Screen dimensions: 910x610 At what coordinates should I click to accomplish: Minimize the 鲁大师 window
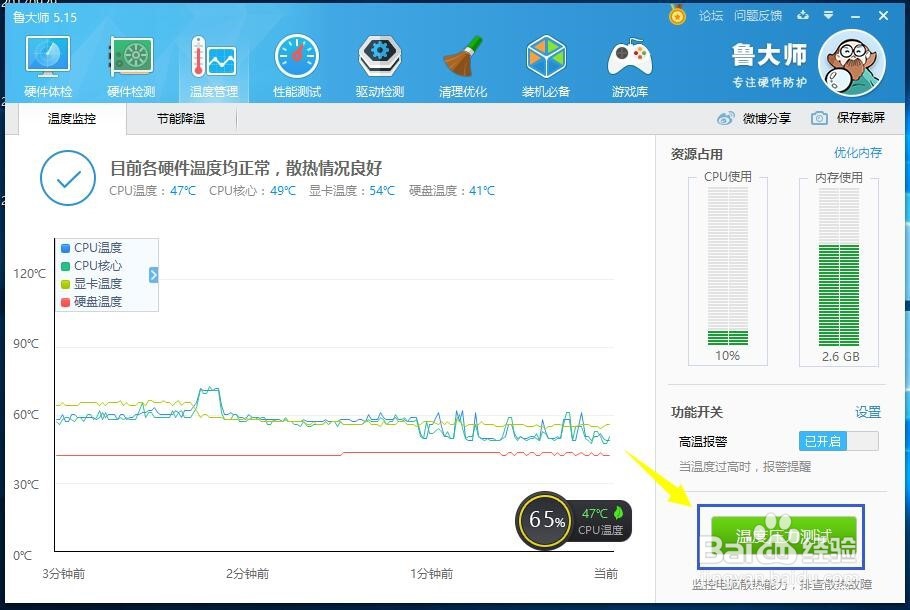coord(855,16)
